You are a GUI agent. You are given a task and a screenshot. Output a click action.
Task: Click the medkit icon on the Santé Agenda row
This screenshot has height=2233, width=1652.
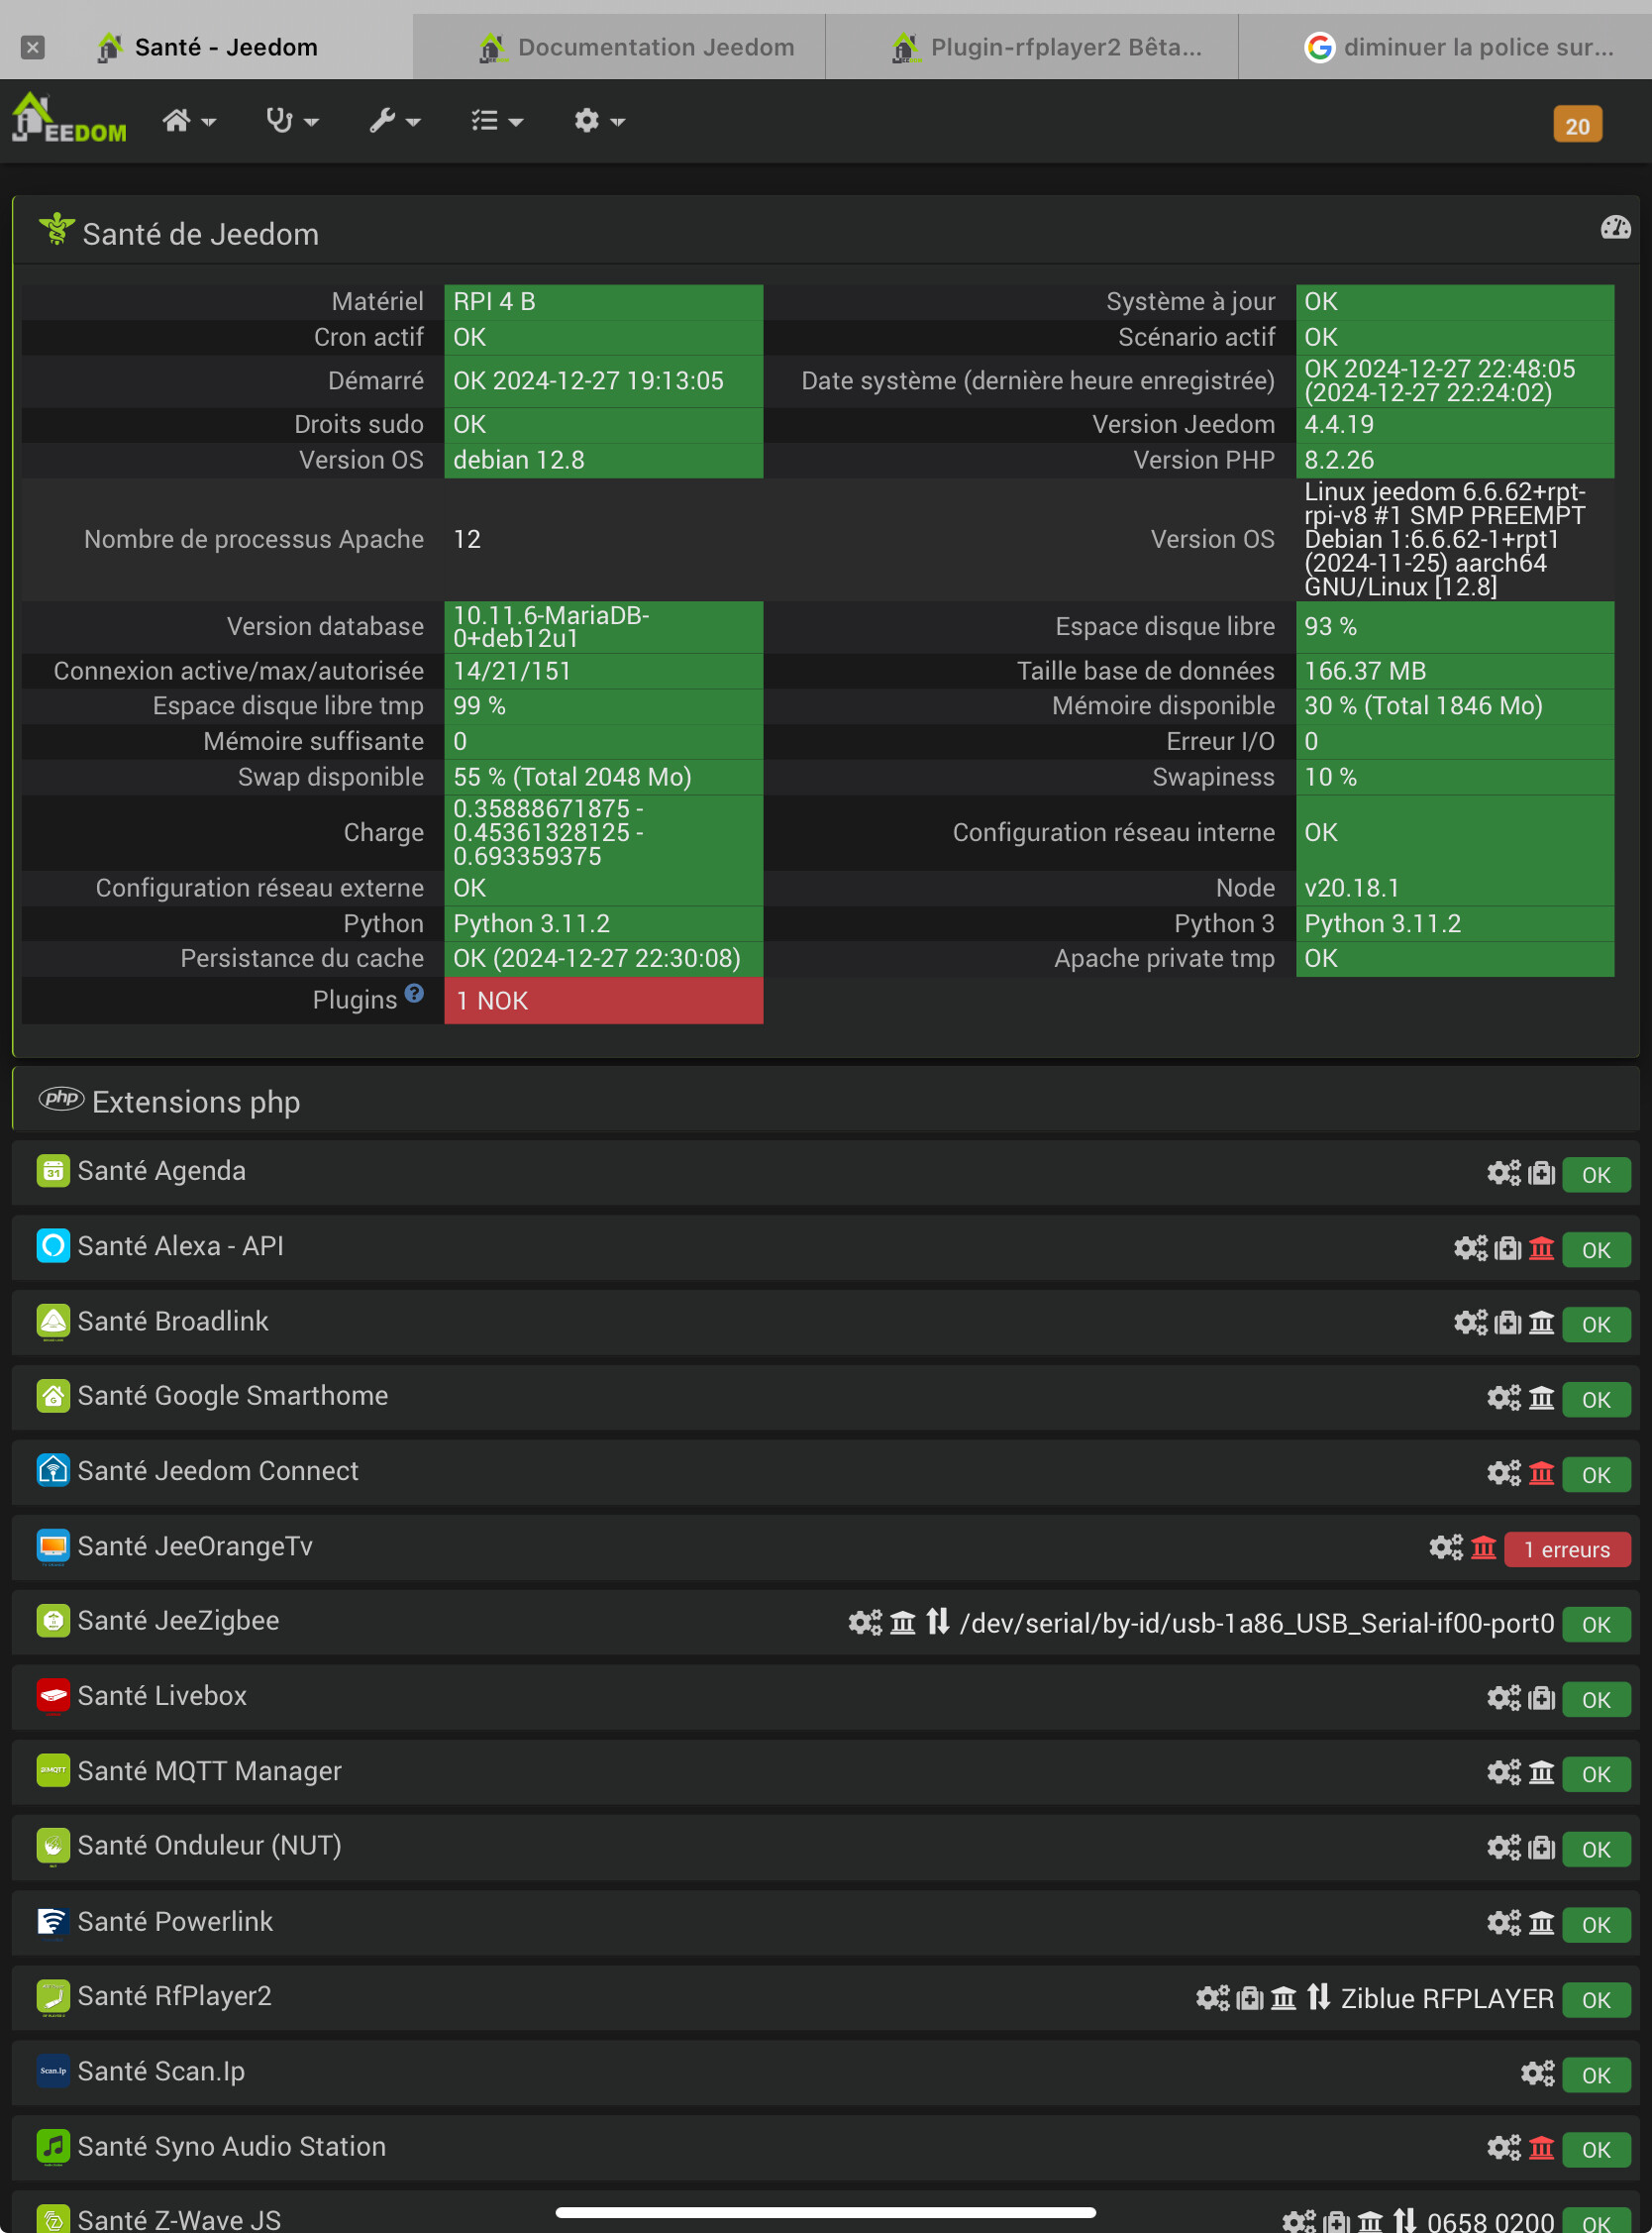click(1542, 1173)
